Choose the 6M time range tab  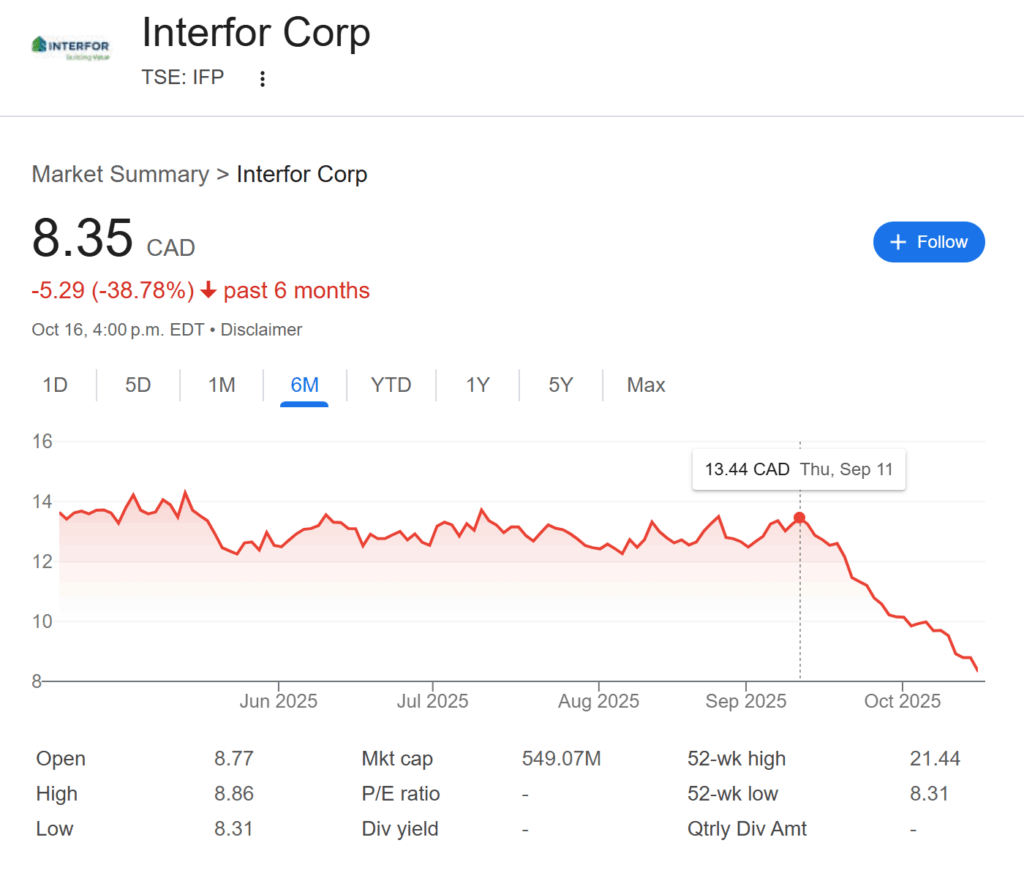coord(304,385)
